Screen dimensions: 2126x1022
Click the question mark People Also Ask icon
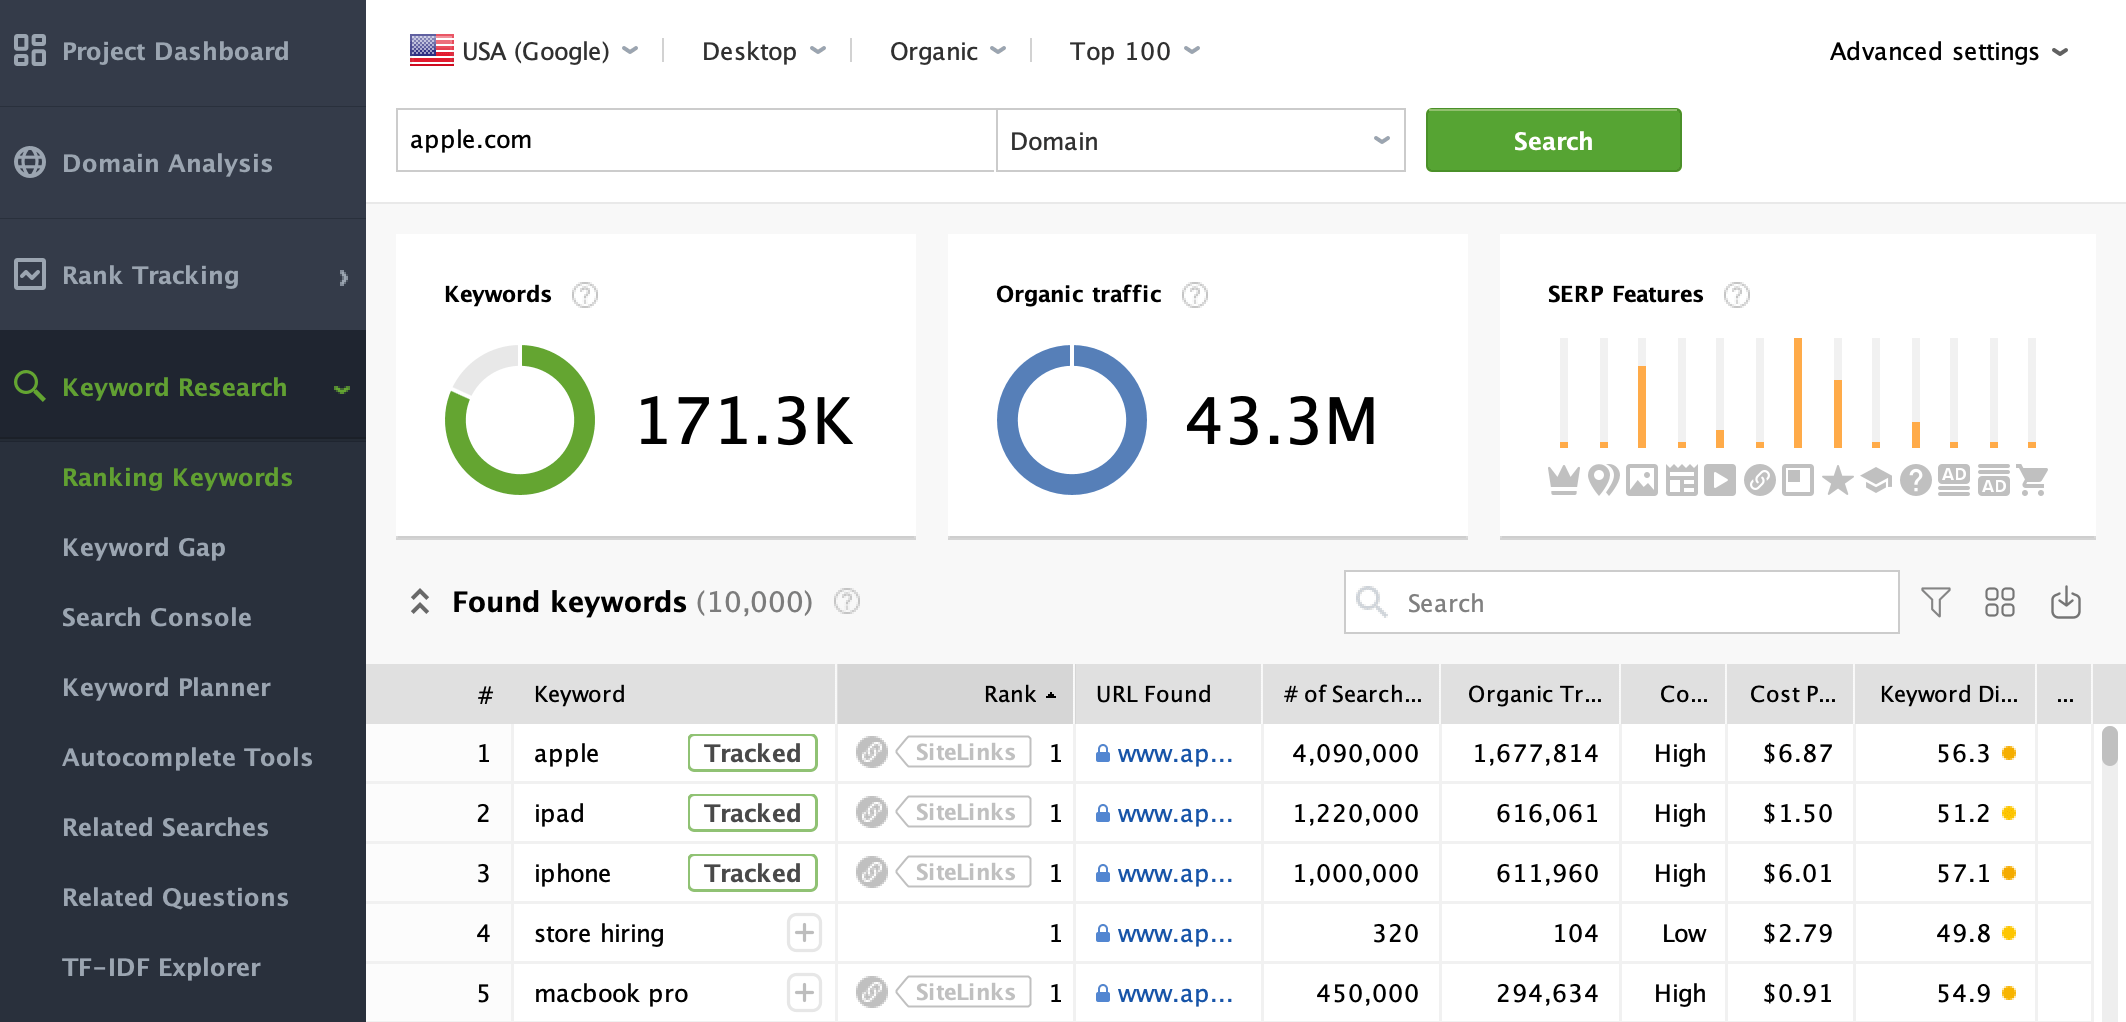(x=1915, y=481)
